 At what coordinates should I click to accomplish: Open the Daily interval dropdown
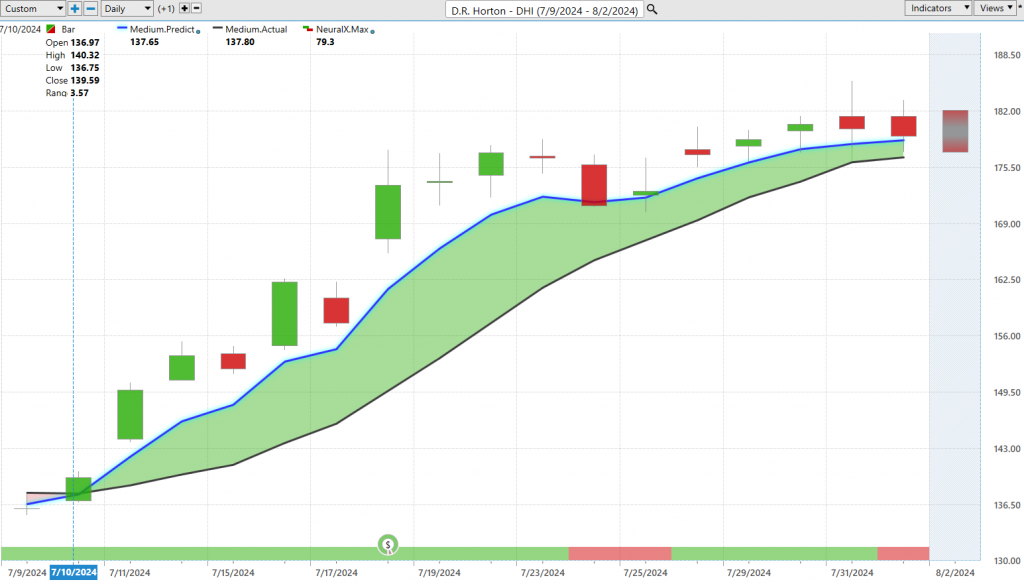tap(128, 8)
